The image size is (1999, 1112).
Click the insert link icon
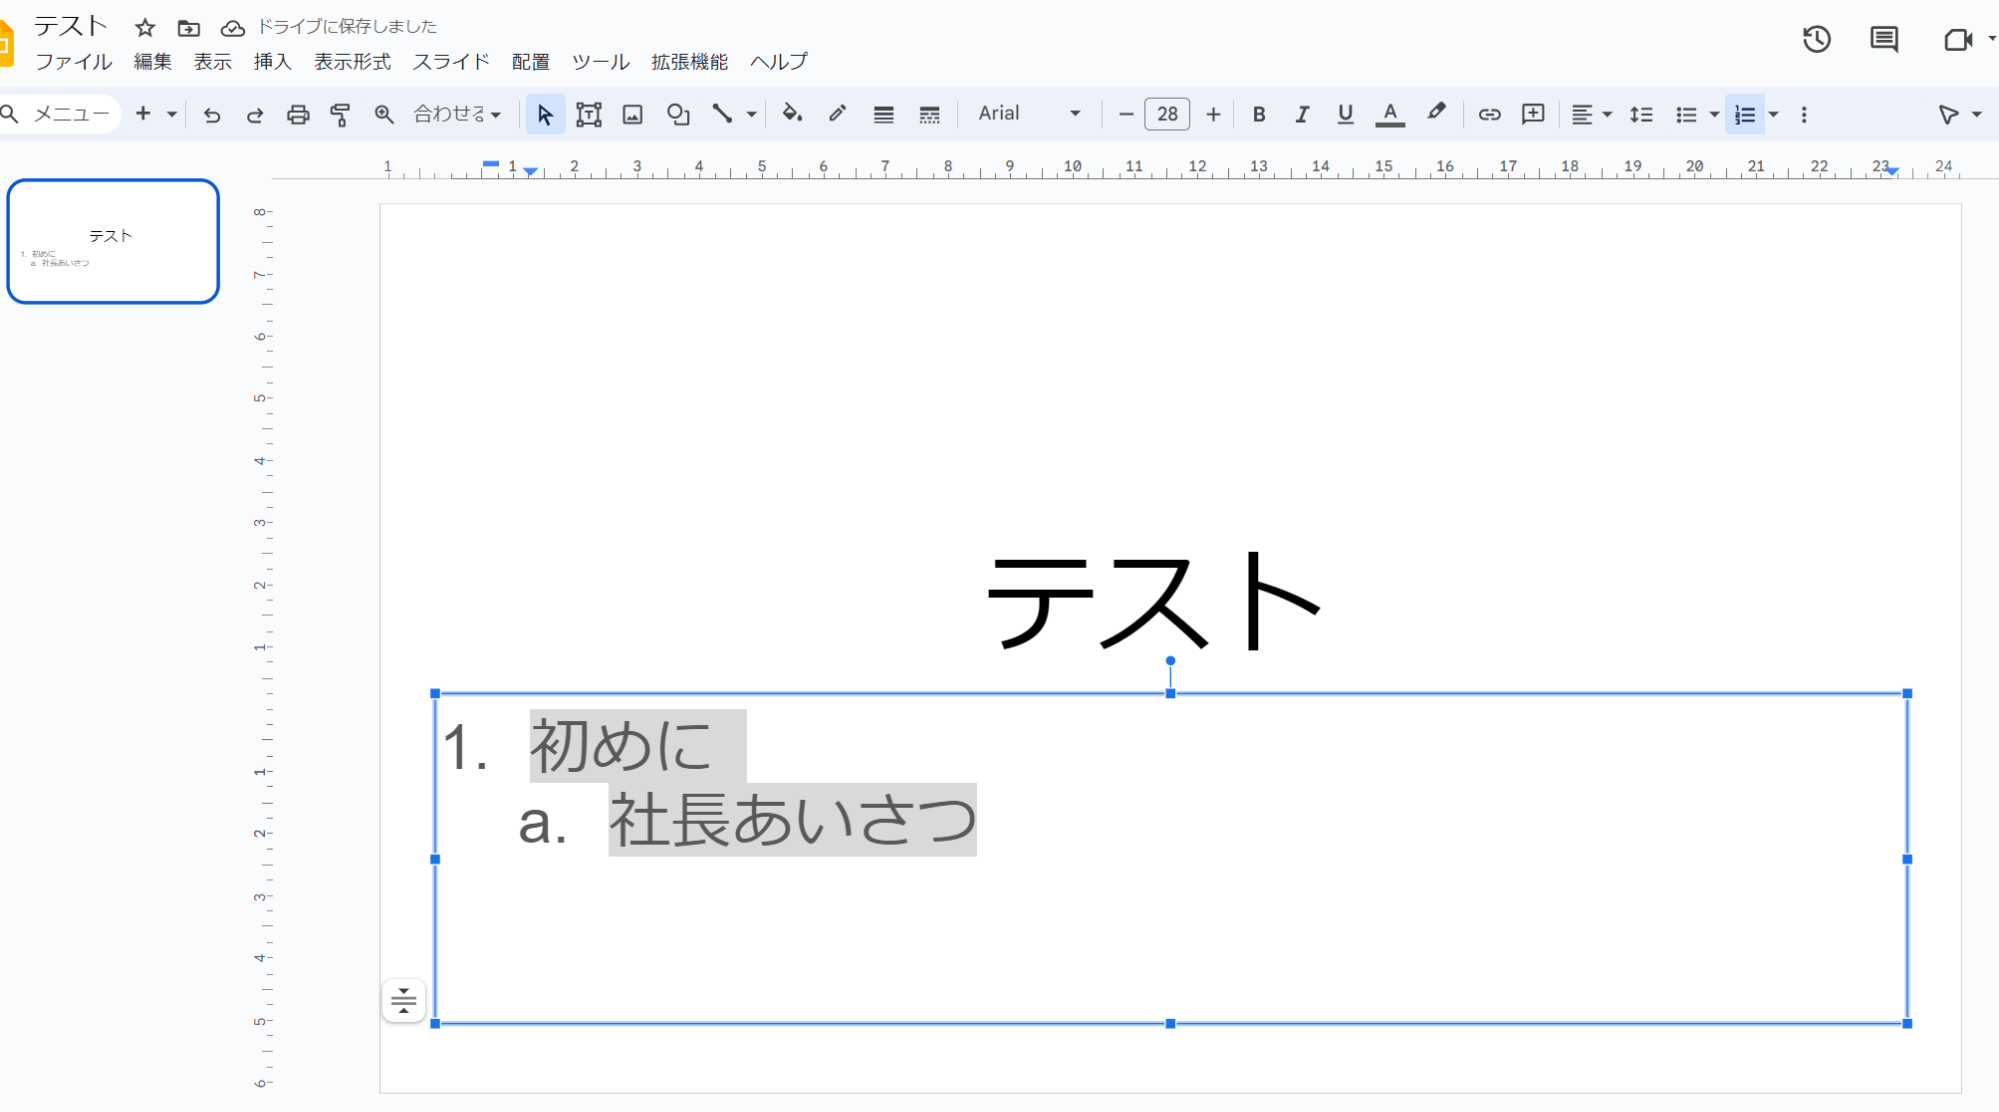[1489, 114]
